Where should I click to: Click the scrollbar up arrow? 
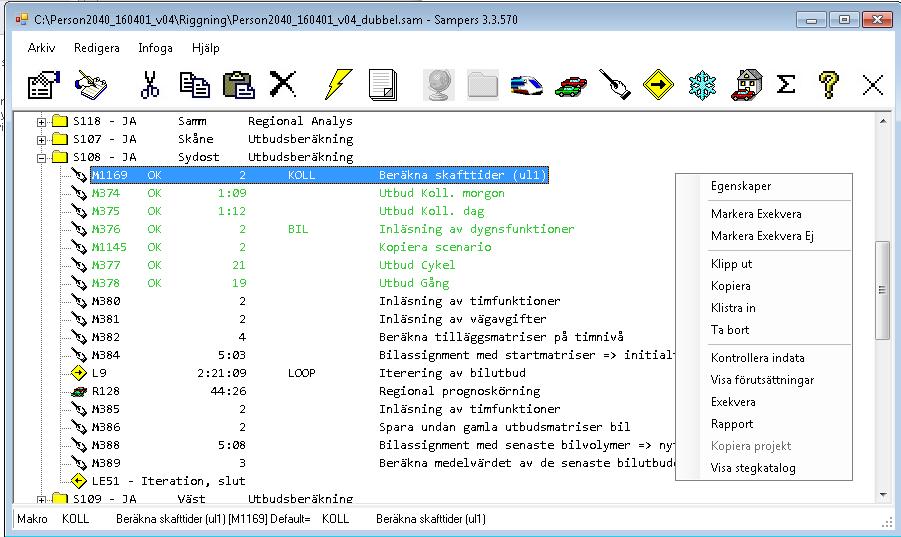click(x=883, y=121)
